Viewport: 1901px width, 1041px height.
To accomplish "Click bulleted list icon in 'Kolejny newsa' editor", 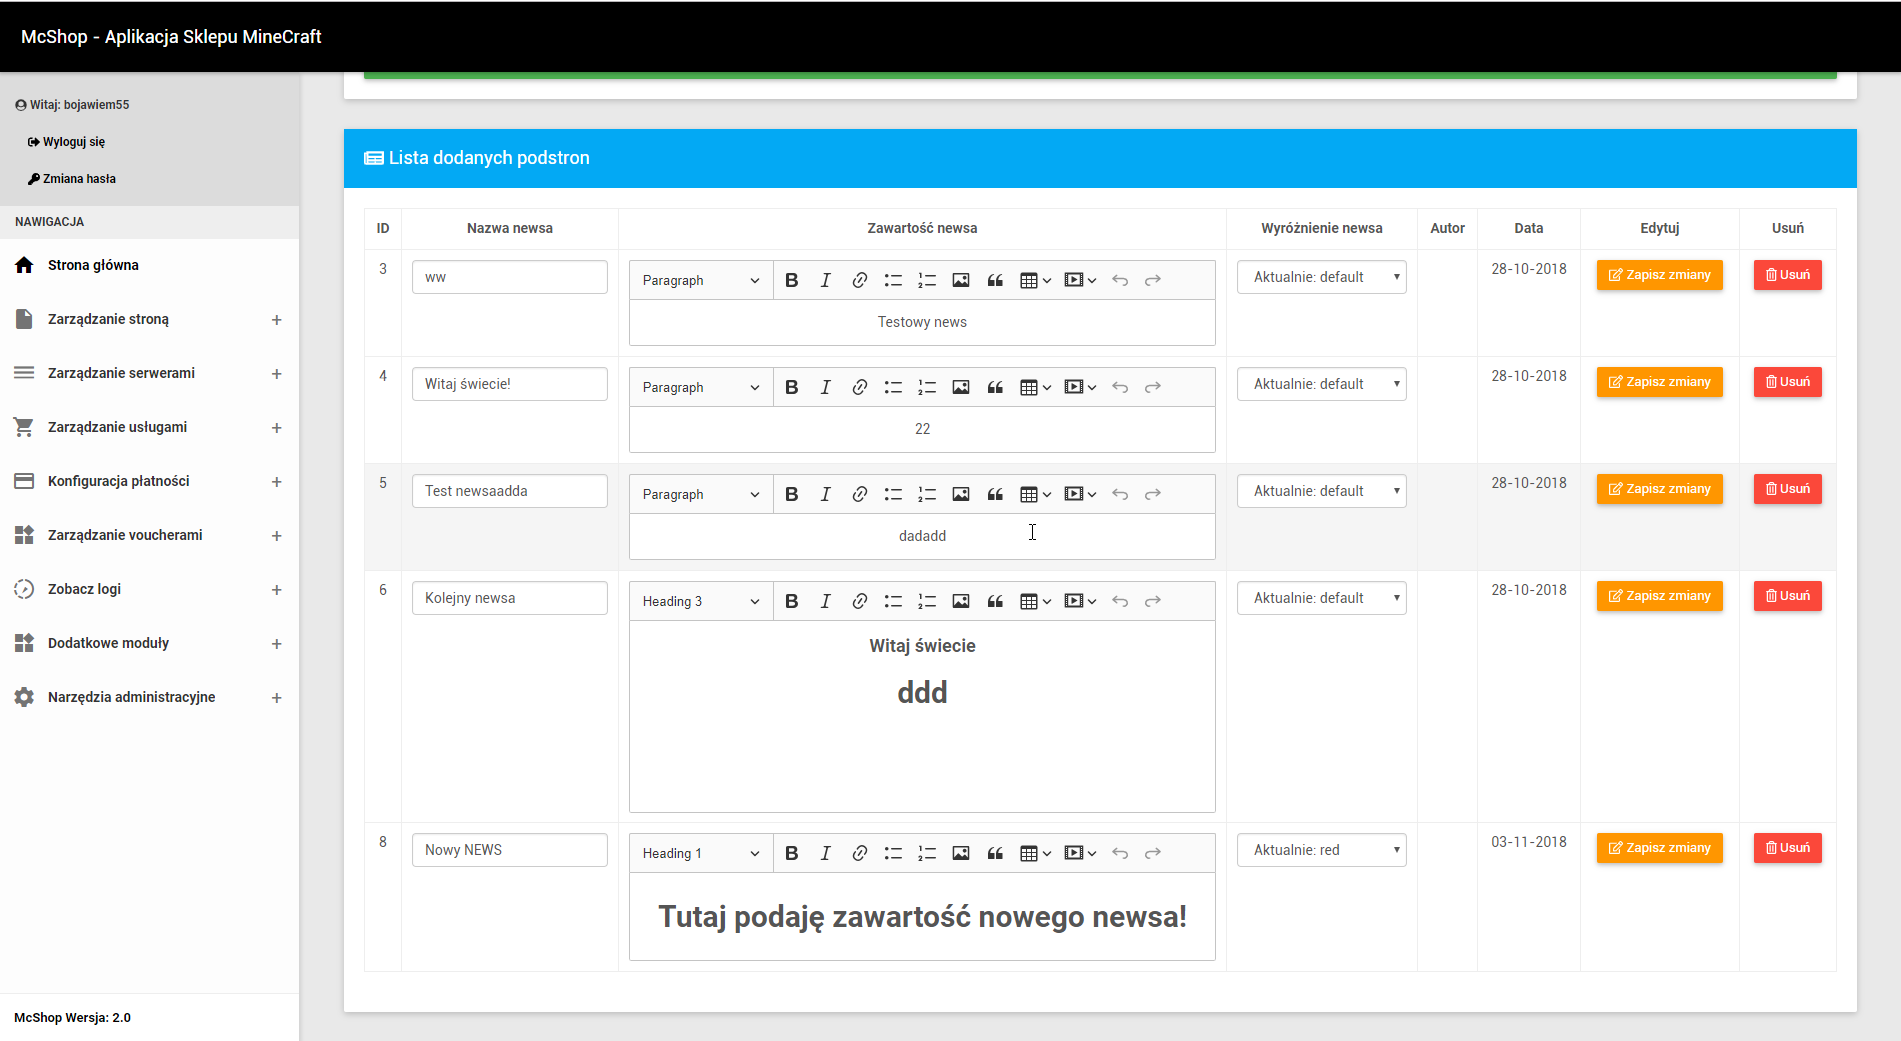I will click(x=893, y=601).
